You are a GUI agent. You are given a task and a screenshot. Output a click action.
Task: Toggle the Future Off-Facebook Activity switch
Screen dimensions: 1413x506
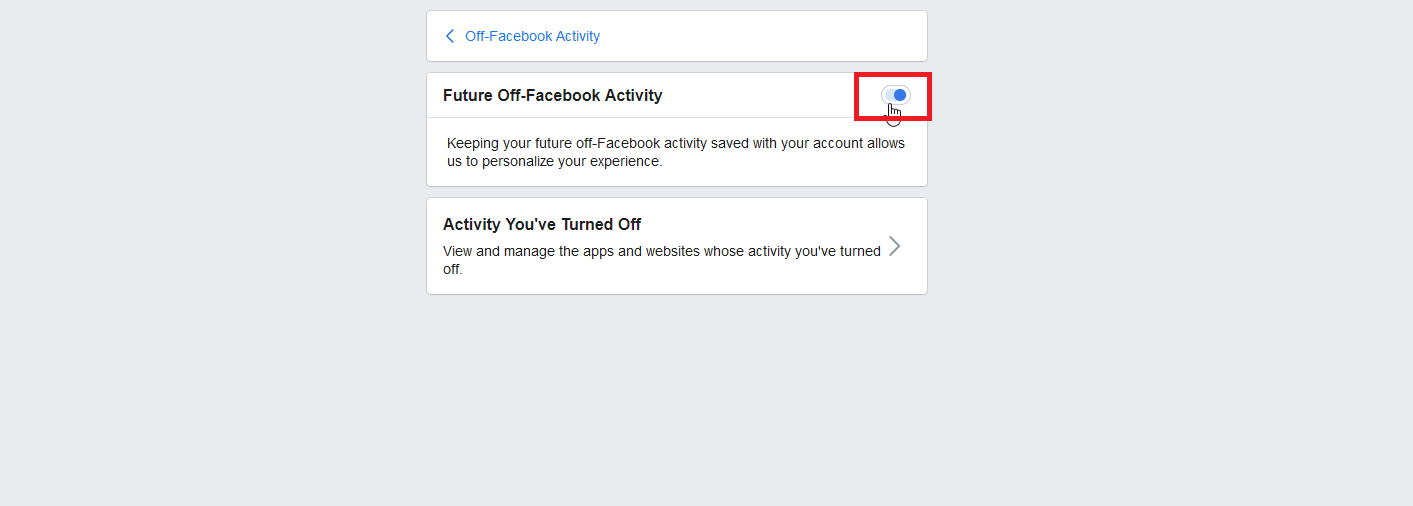tap(896, 95)
